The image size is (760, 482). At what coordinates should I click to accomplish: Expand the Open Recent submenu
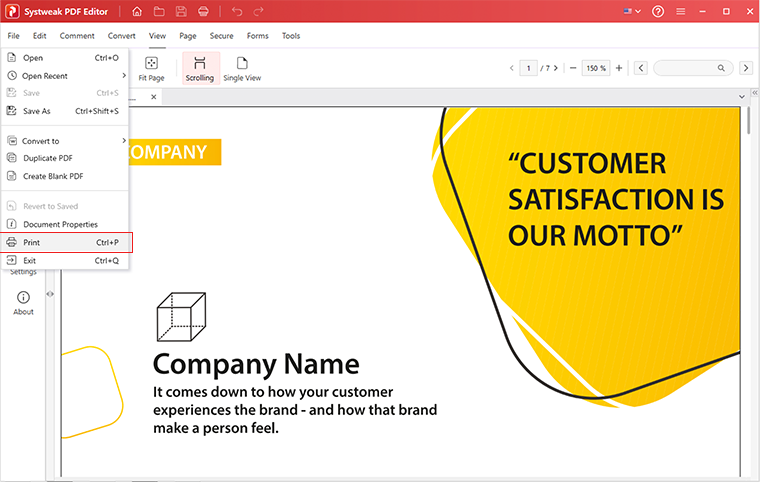[x=64, y=76]
